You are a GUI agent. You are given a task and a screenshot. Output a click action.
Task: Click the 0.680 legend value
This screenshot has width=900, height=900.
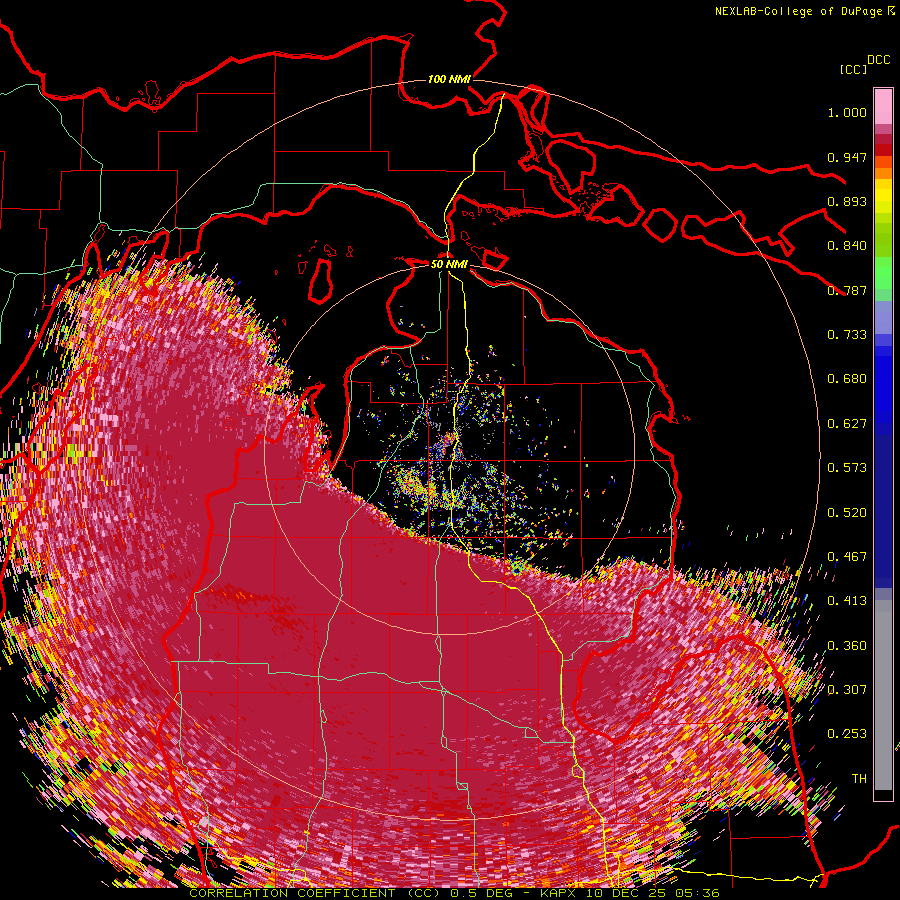[847, 379]
